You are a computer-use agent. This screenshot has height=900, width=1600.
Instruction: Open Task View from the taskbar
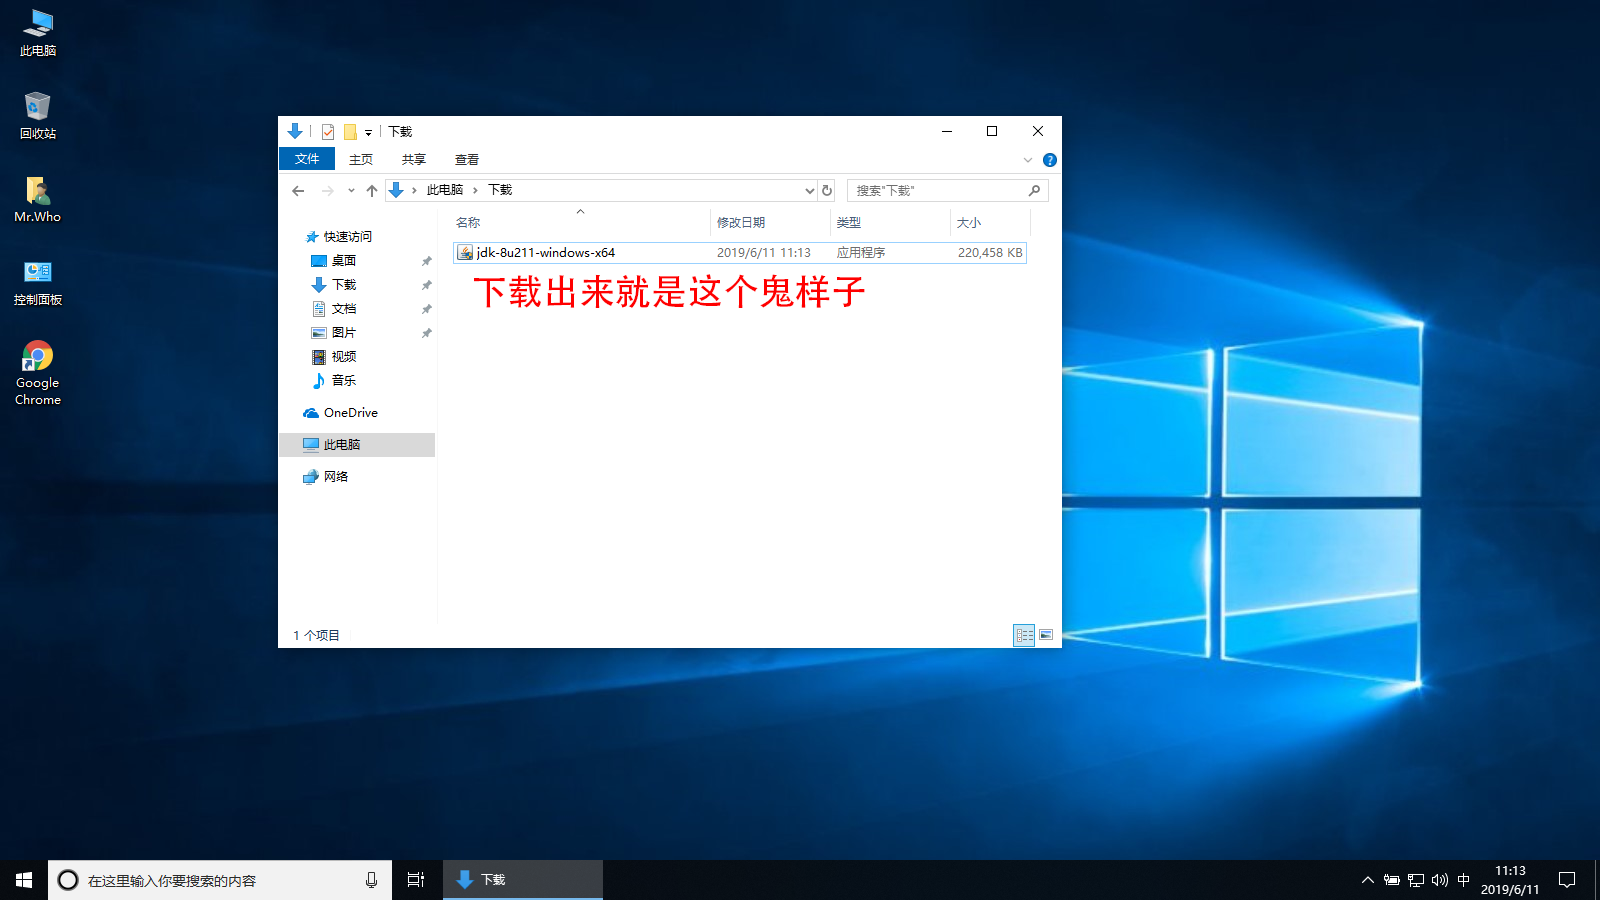point(416,880)
